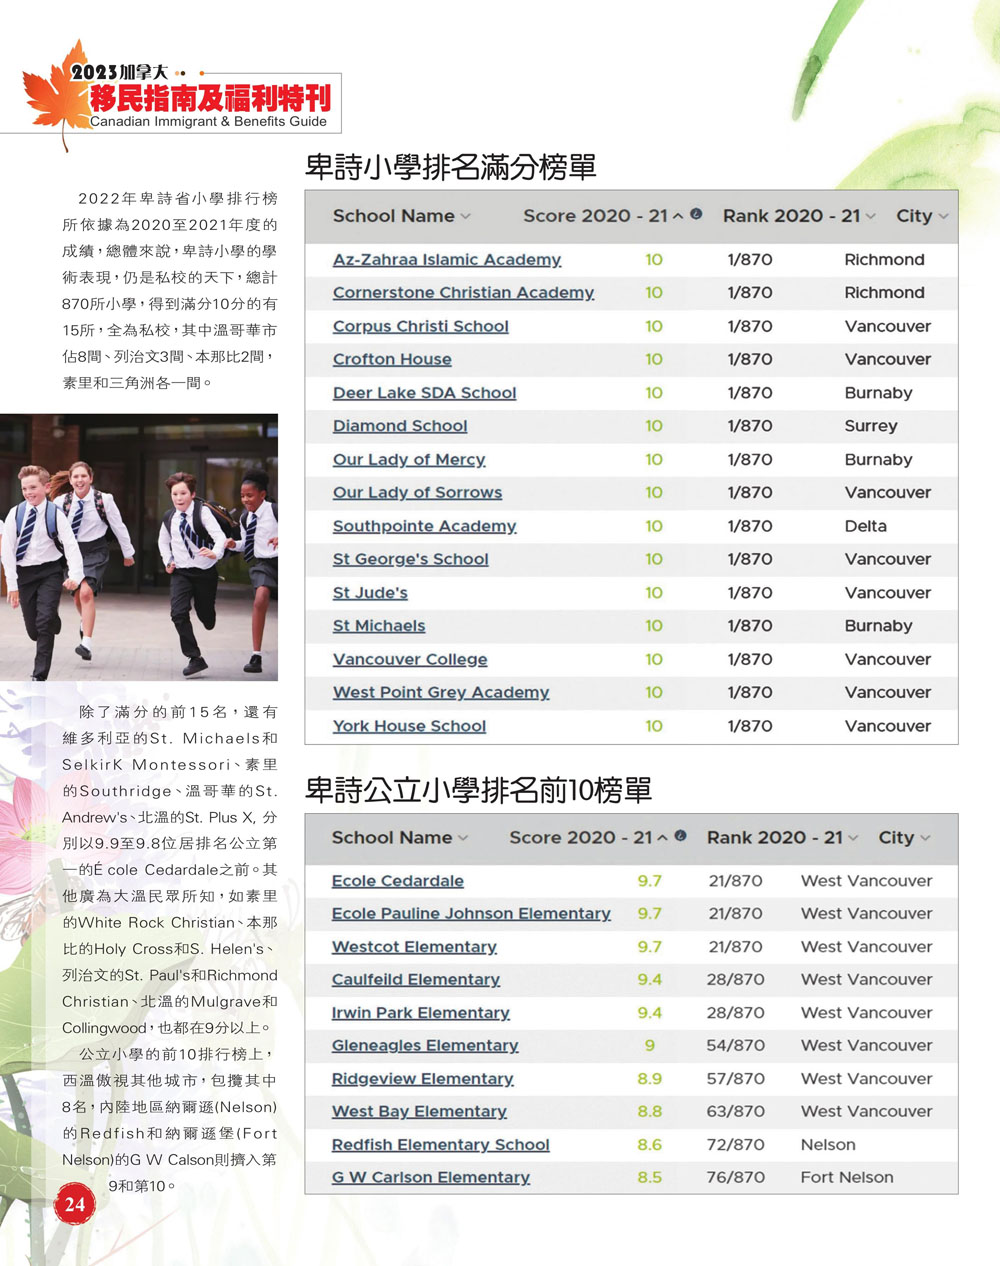Open the West Bay Elementary link
The width and height of the screenshot is (1000, 1266).
pyautogui.click(x=419, y=1111)
